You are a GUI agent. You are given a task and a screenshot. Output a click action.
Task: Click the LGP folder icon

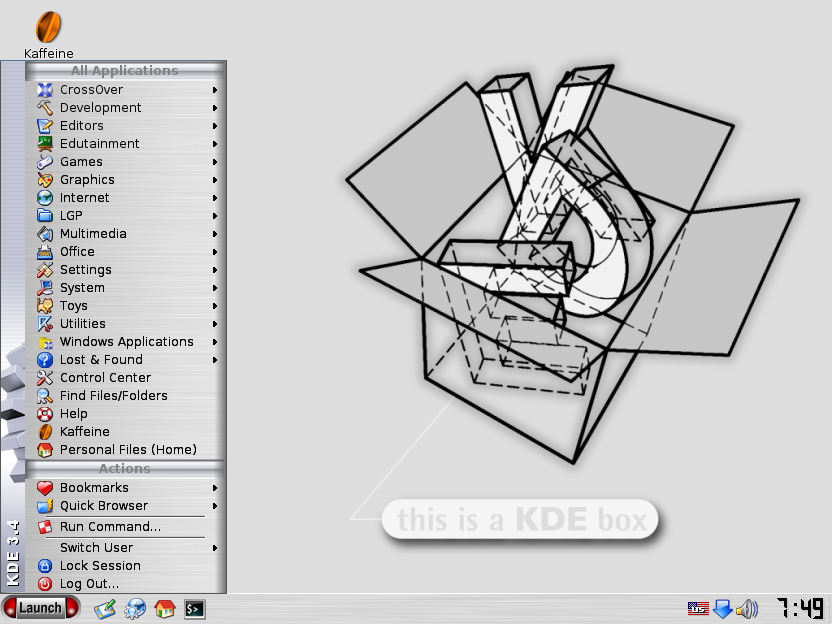click(45, 216)
